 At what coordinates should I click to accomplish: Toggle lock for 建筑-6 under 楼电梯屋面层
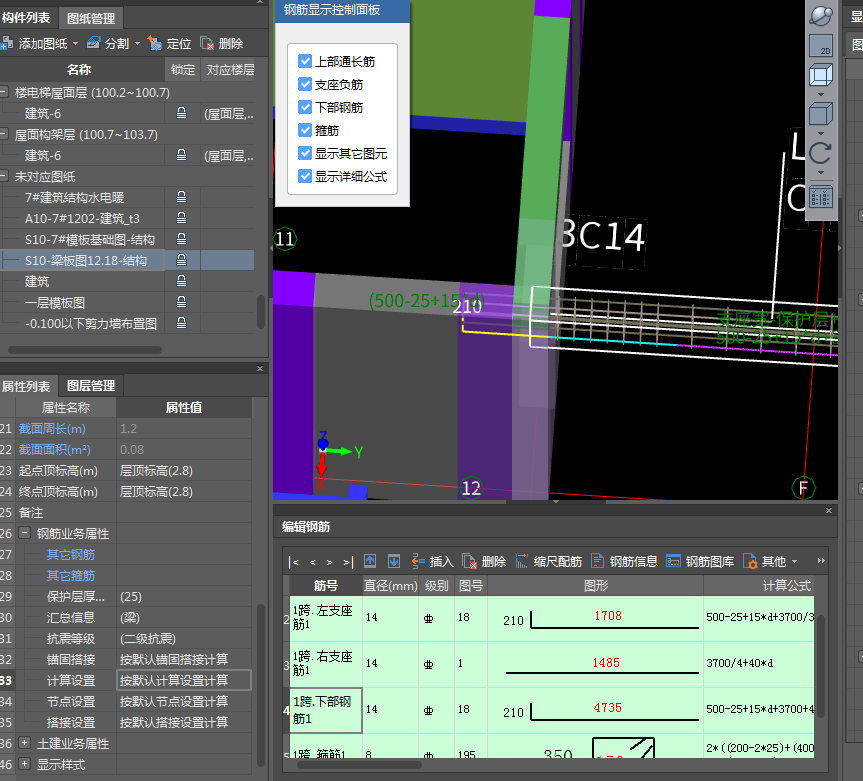pyautogui.click(x=181, y=113)
